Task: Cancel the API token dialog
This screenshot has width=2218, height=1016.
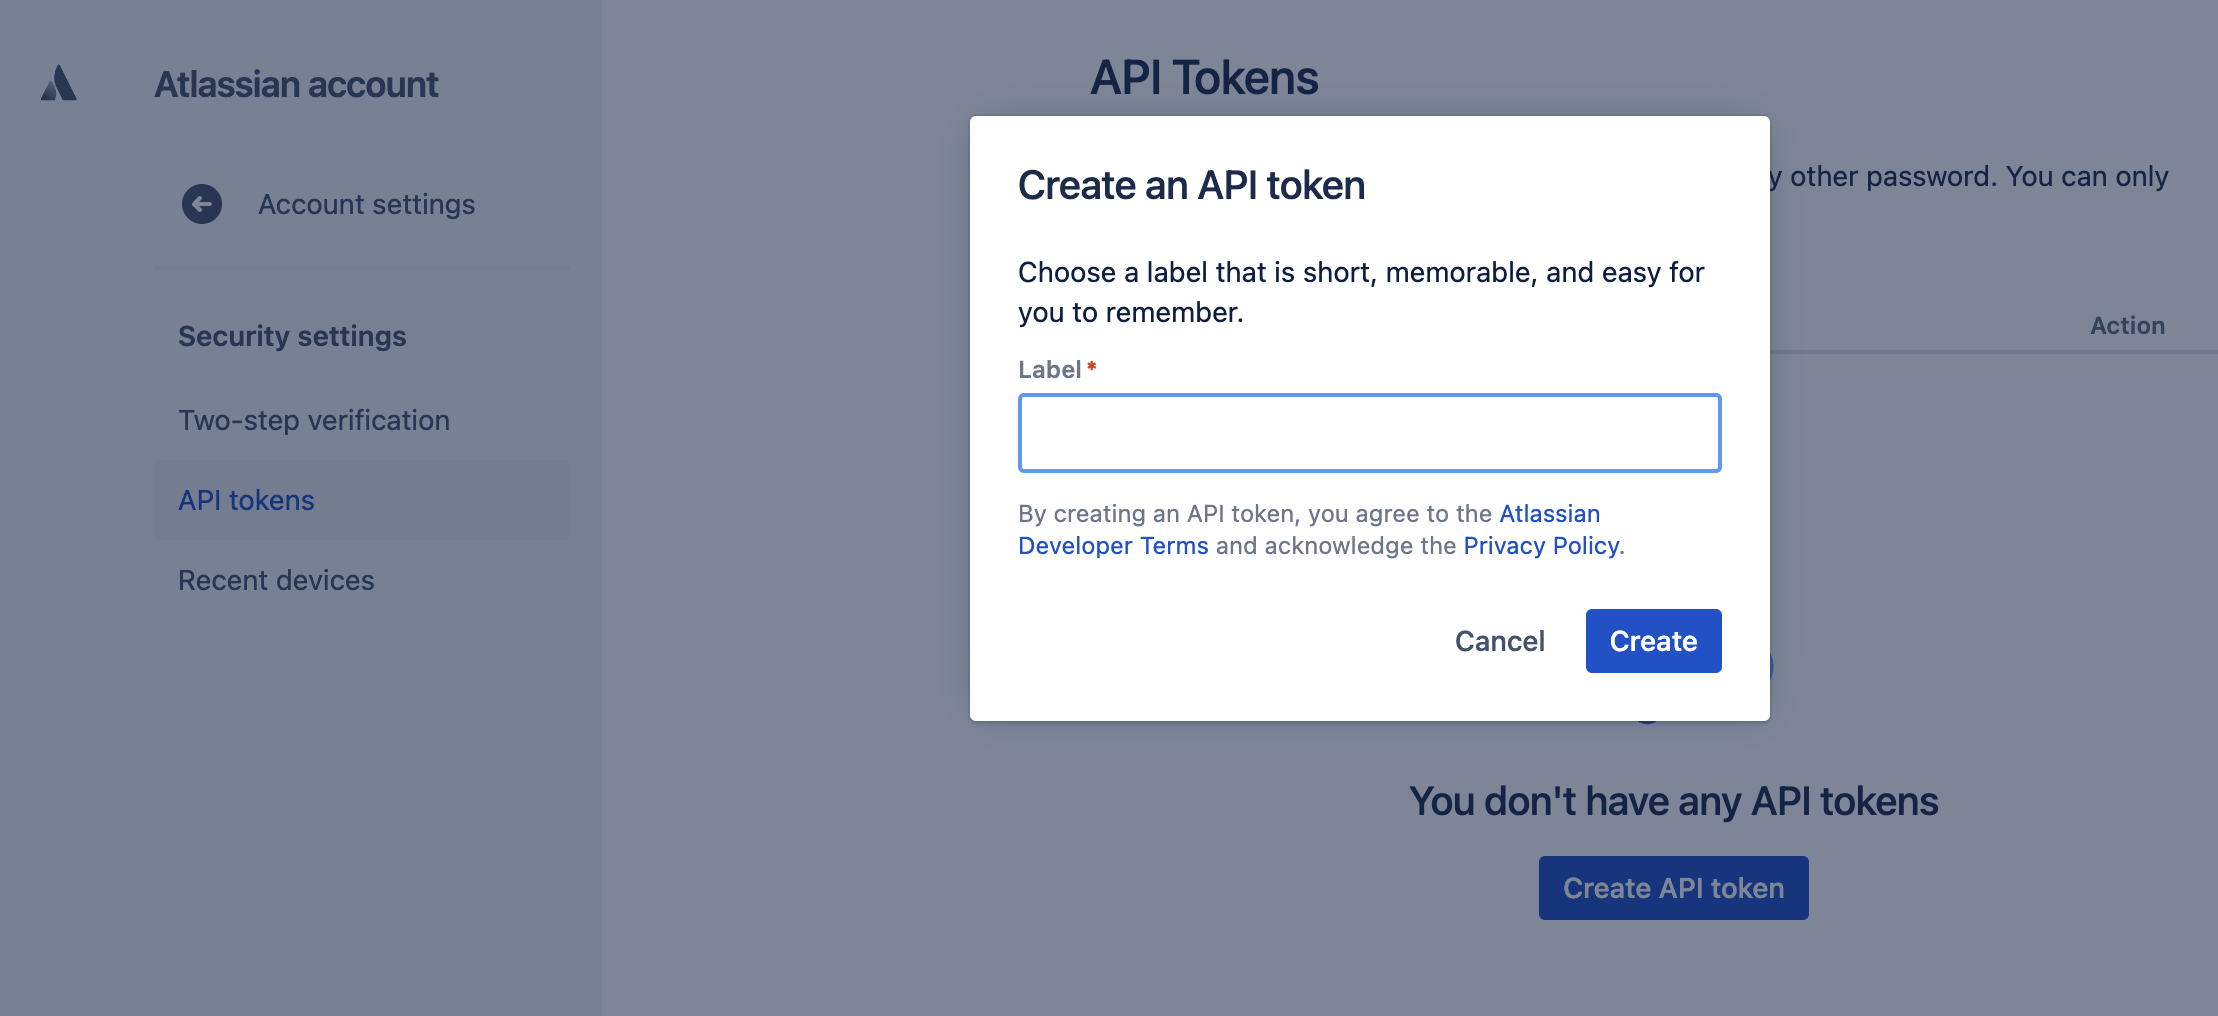Action: (1499, 641)
